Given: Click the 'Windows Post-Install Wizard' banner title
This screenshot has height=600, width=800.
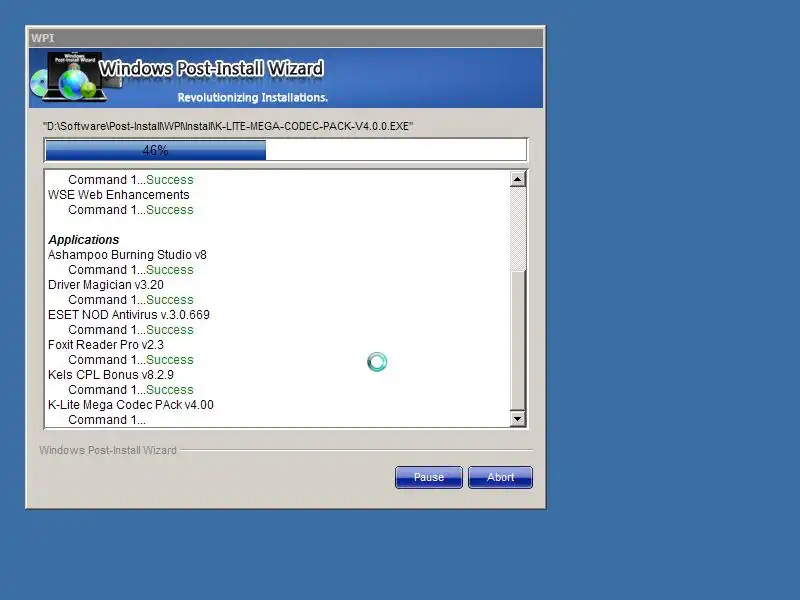Looking at the screenshot, I should (x=211, y=68).
